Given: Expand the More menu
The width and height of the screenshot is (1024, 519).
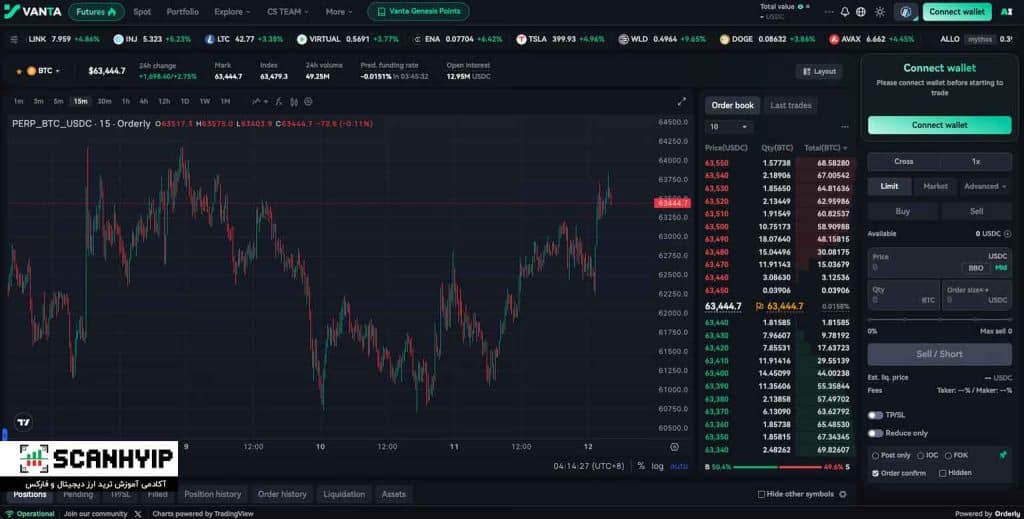Looking at the screenshot, I should point(339,12).
